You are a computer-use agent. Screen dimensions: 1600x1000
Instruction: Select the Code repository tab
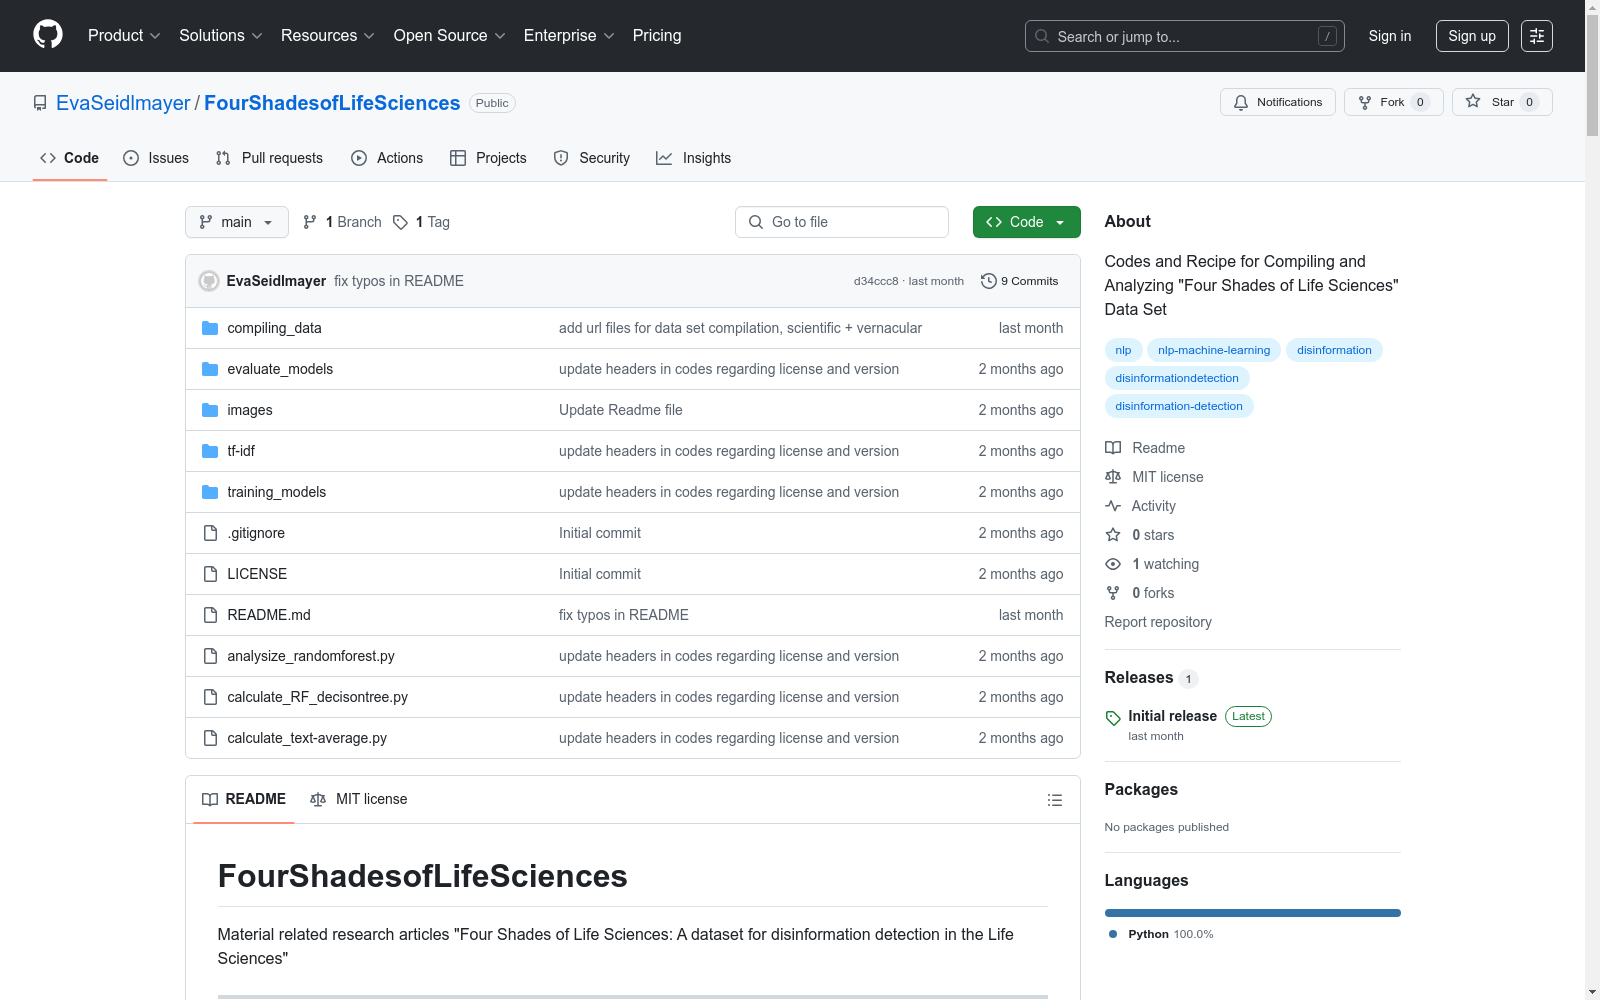[70, 158]
